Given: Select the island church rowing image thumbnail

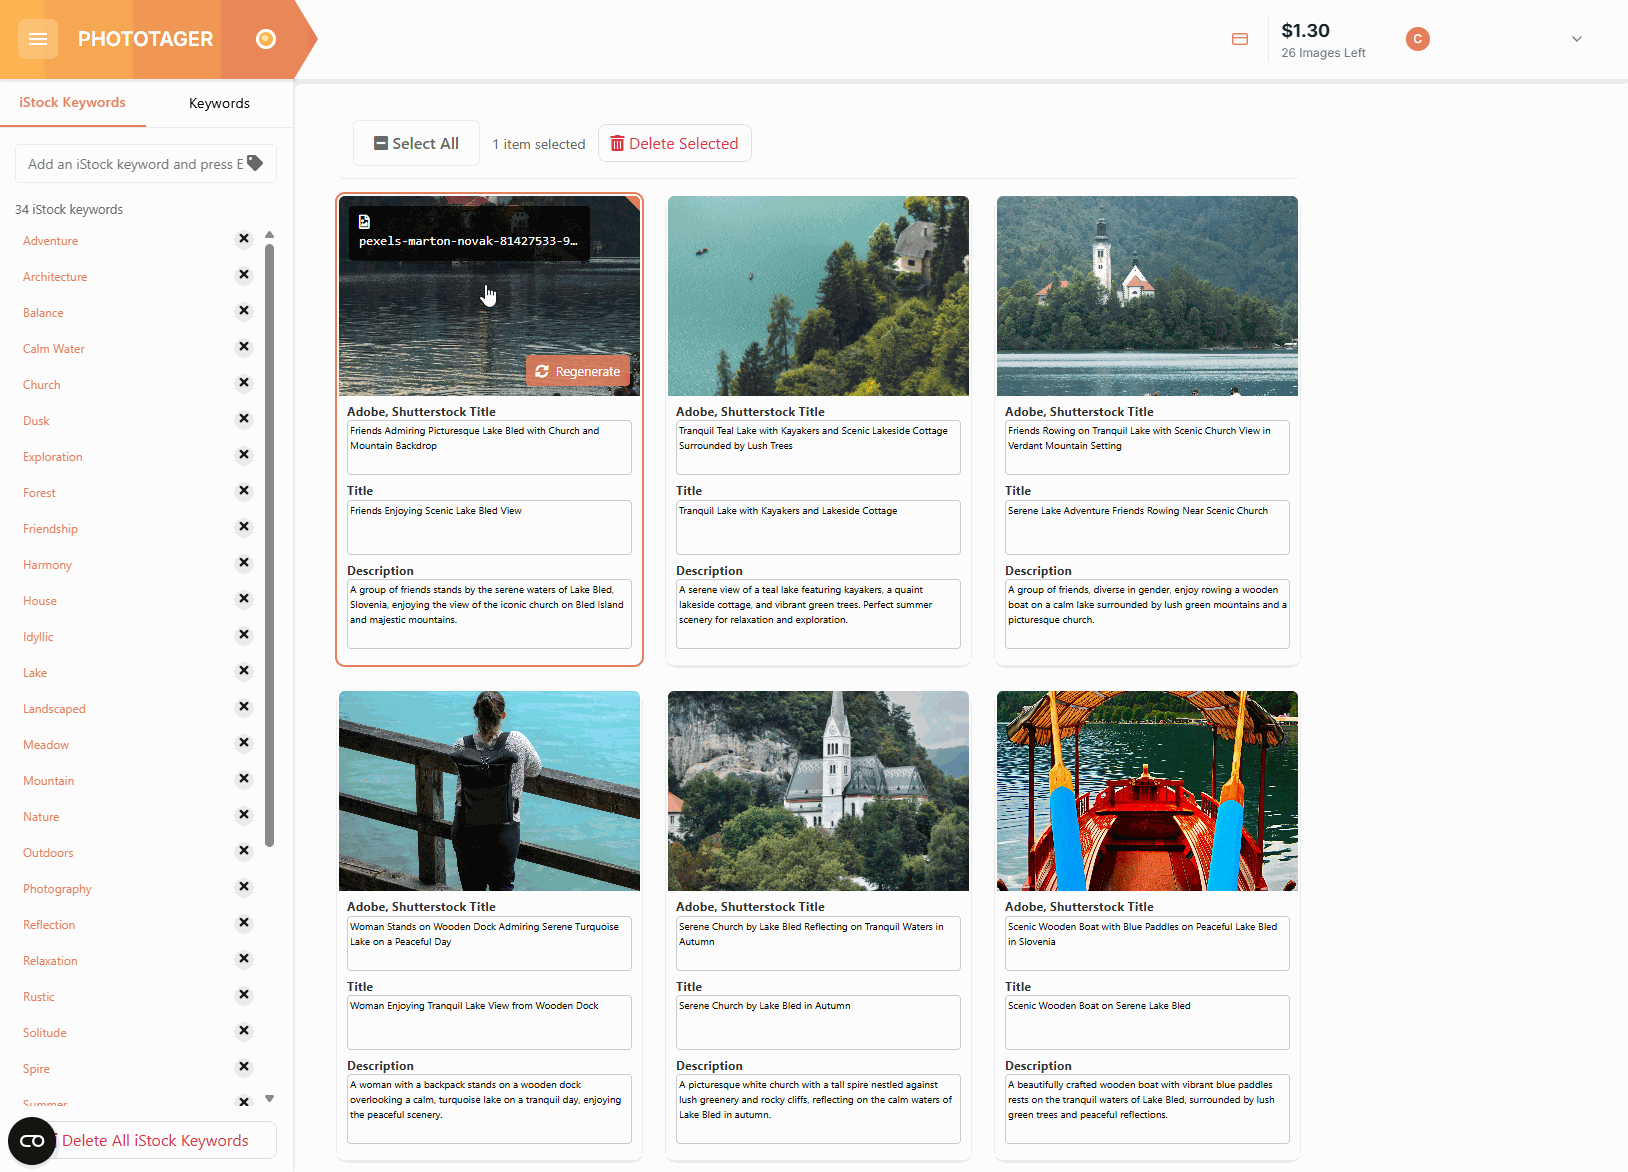Looking at the screenshot, I should (1147, 296).
